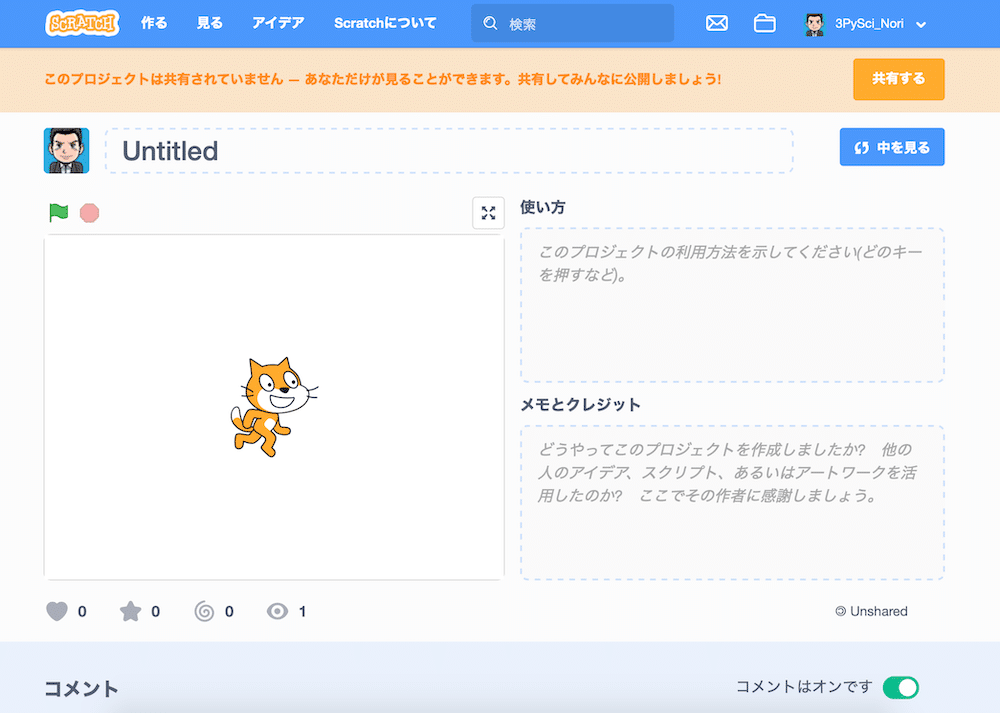The height and width of the screenshot is (713, 1000).
Task: Click the メモとクレジット heading
Action: [580, 404]
